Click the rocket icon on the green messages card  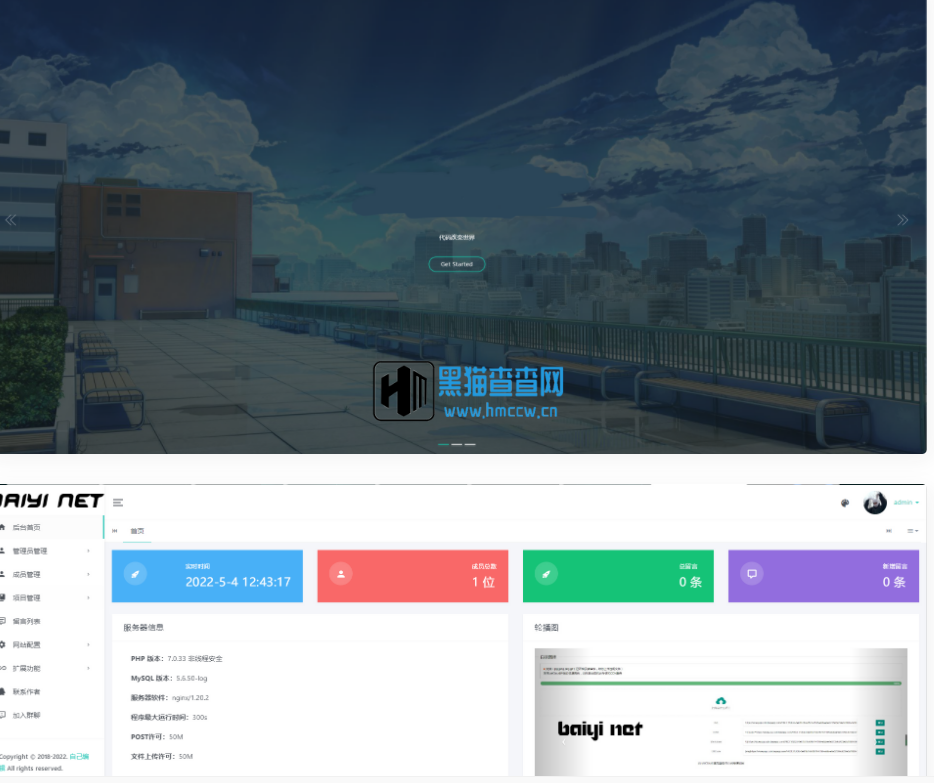tap(546, 574)
